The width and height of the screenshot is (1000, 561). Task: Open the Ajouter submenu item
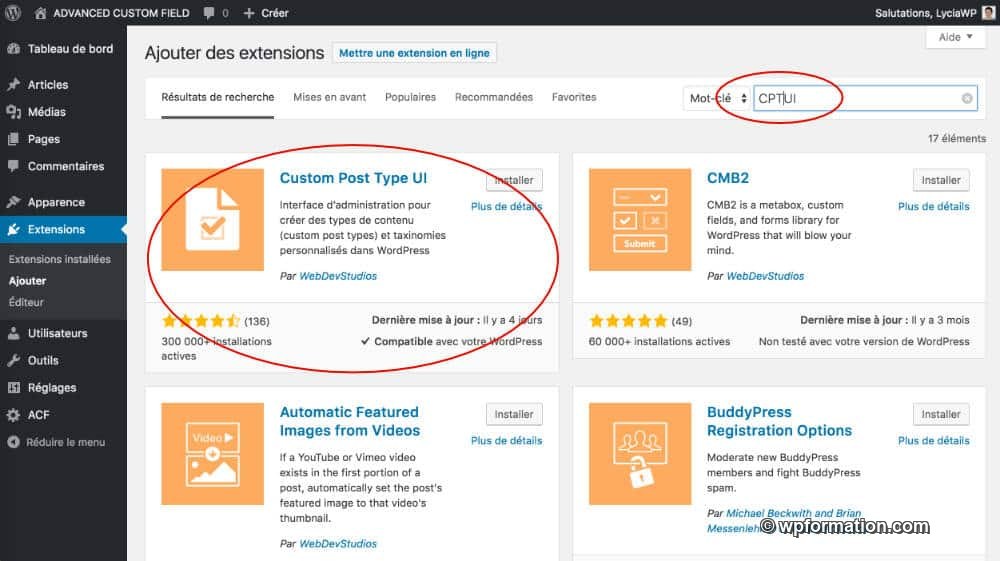click(x=27, y=280)
